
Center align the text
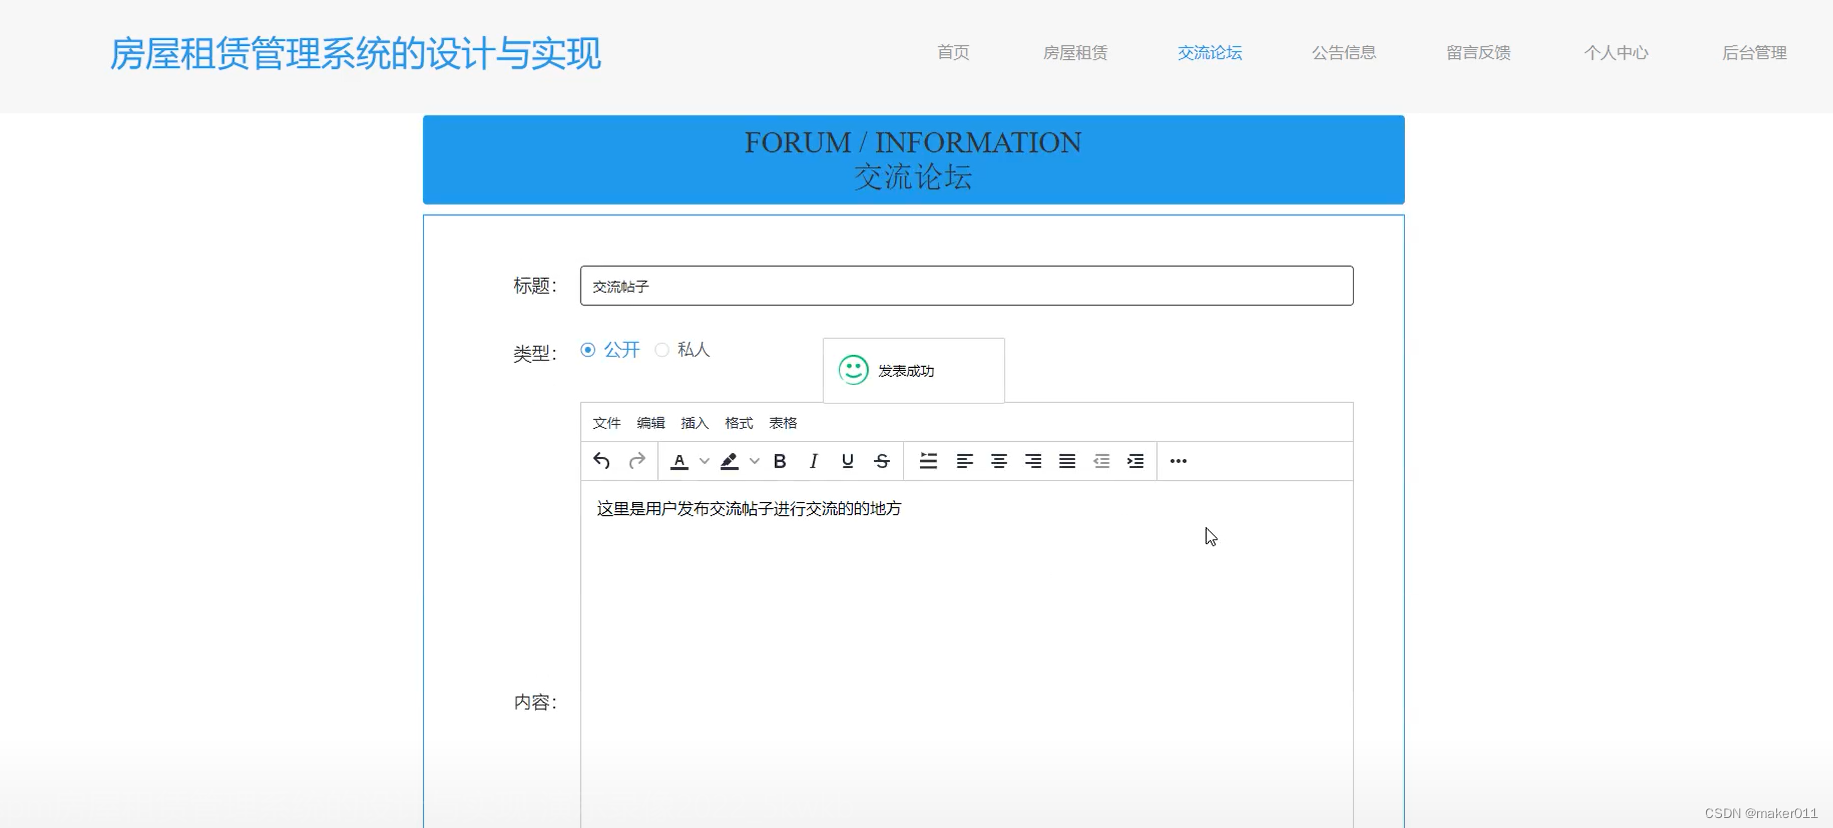point(999,461)
